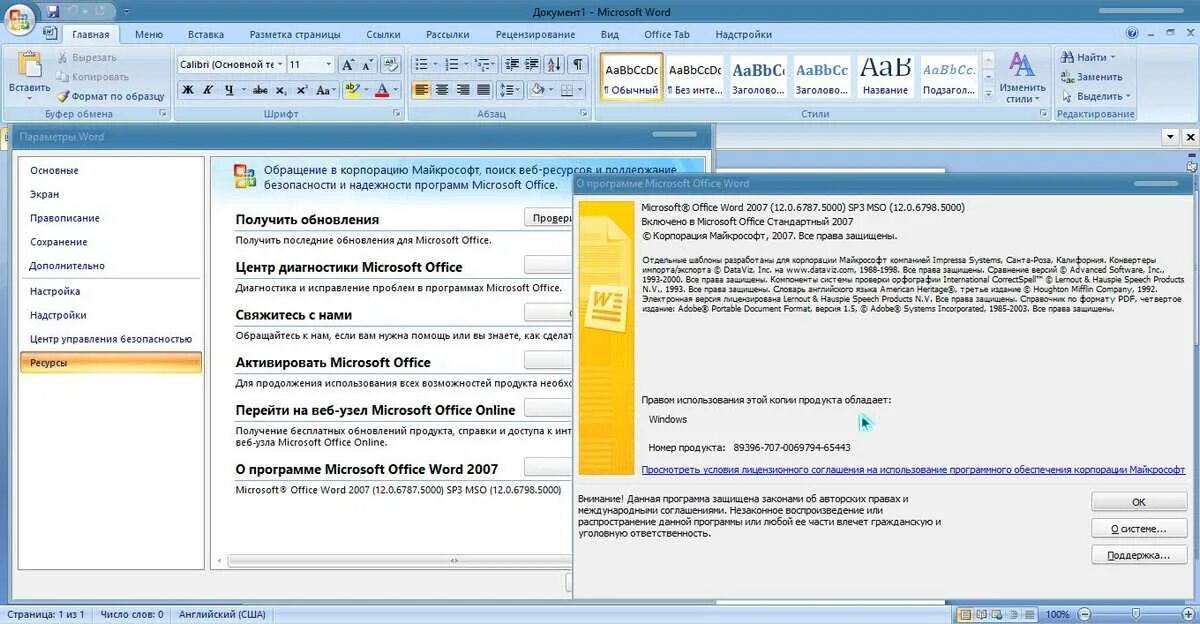This screenshot has width=1200, height=624.
Task: Open the license agreement link in About dialog
Action: coord(913,469)
